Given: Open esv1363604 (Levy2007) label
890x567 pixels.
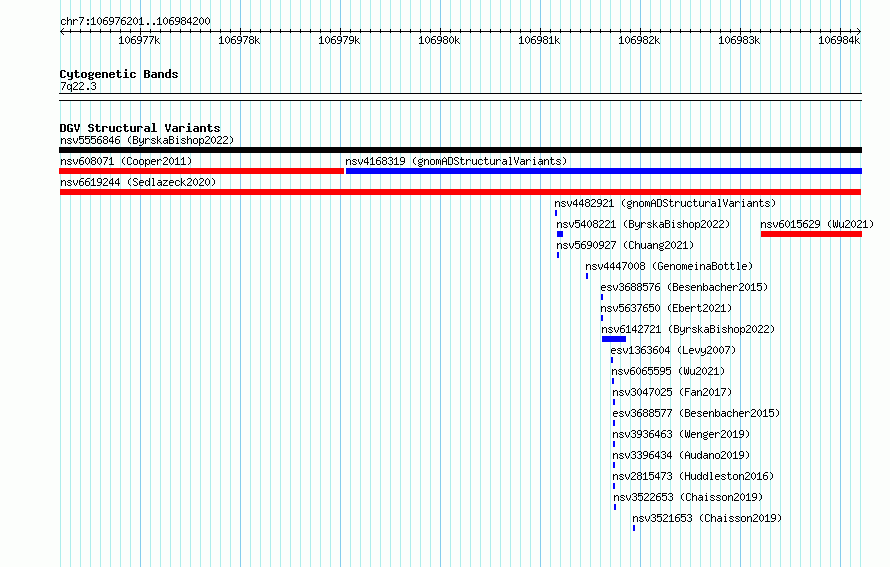Looking at the screenshot, I should coord(673,350).
